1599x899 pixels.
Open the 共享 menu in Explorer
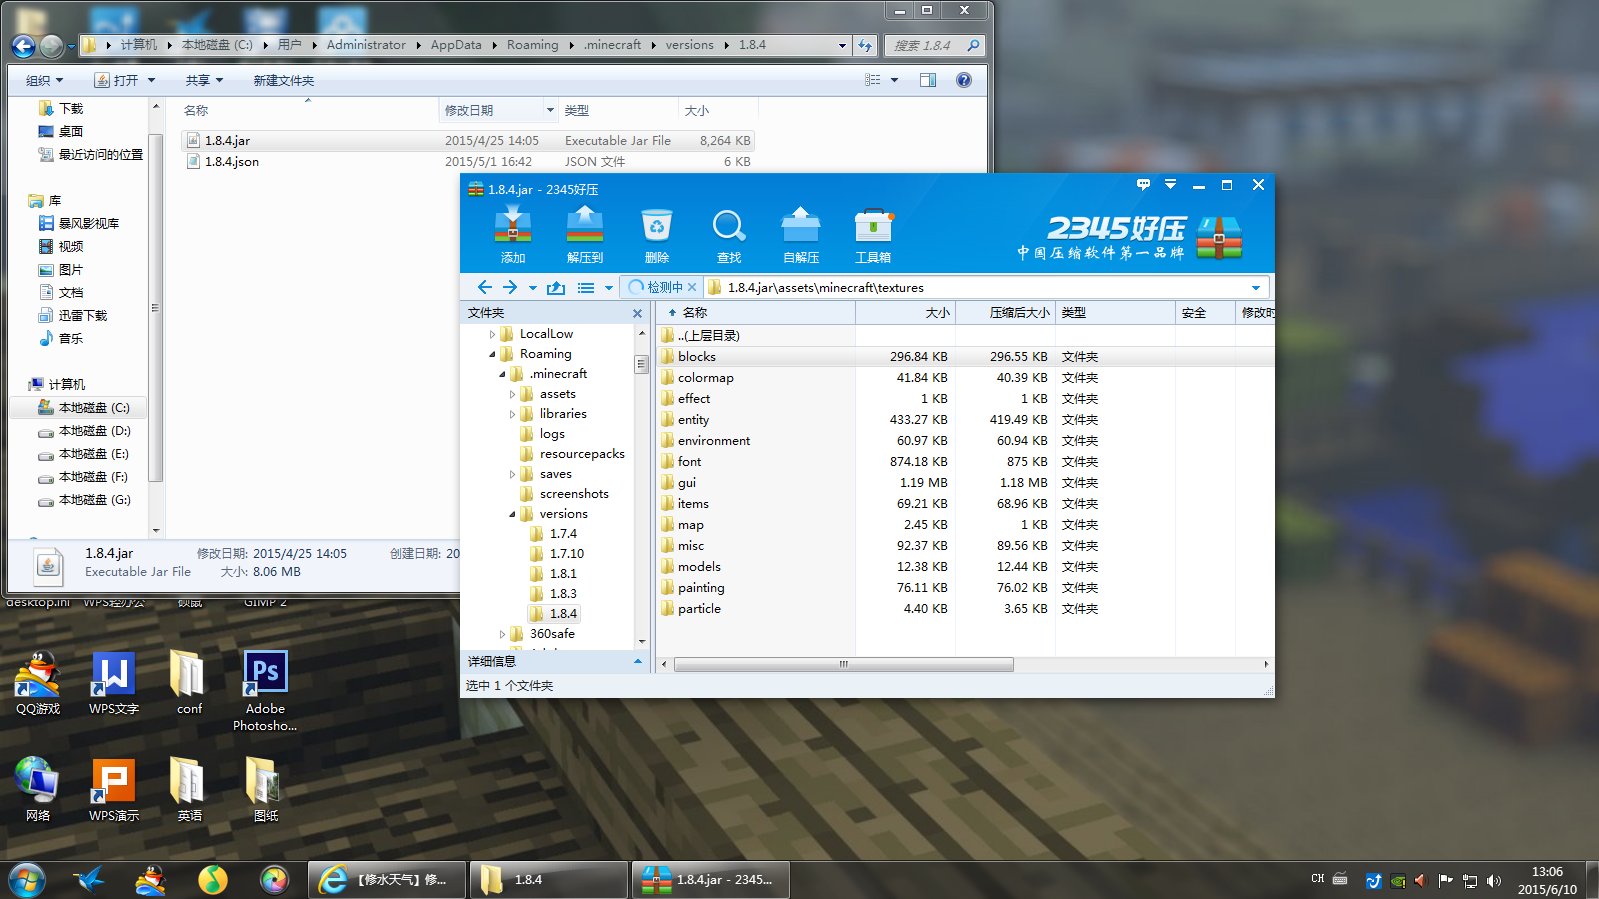[x=203, y=80]
